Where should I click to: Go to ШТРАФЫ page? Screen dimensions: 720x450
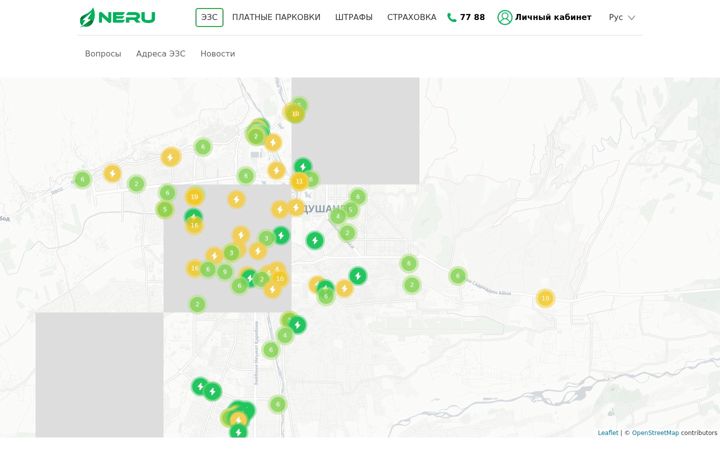tap(354, 17)
